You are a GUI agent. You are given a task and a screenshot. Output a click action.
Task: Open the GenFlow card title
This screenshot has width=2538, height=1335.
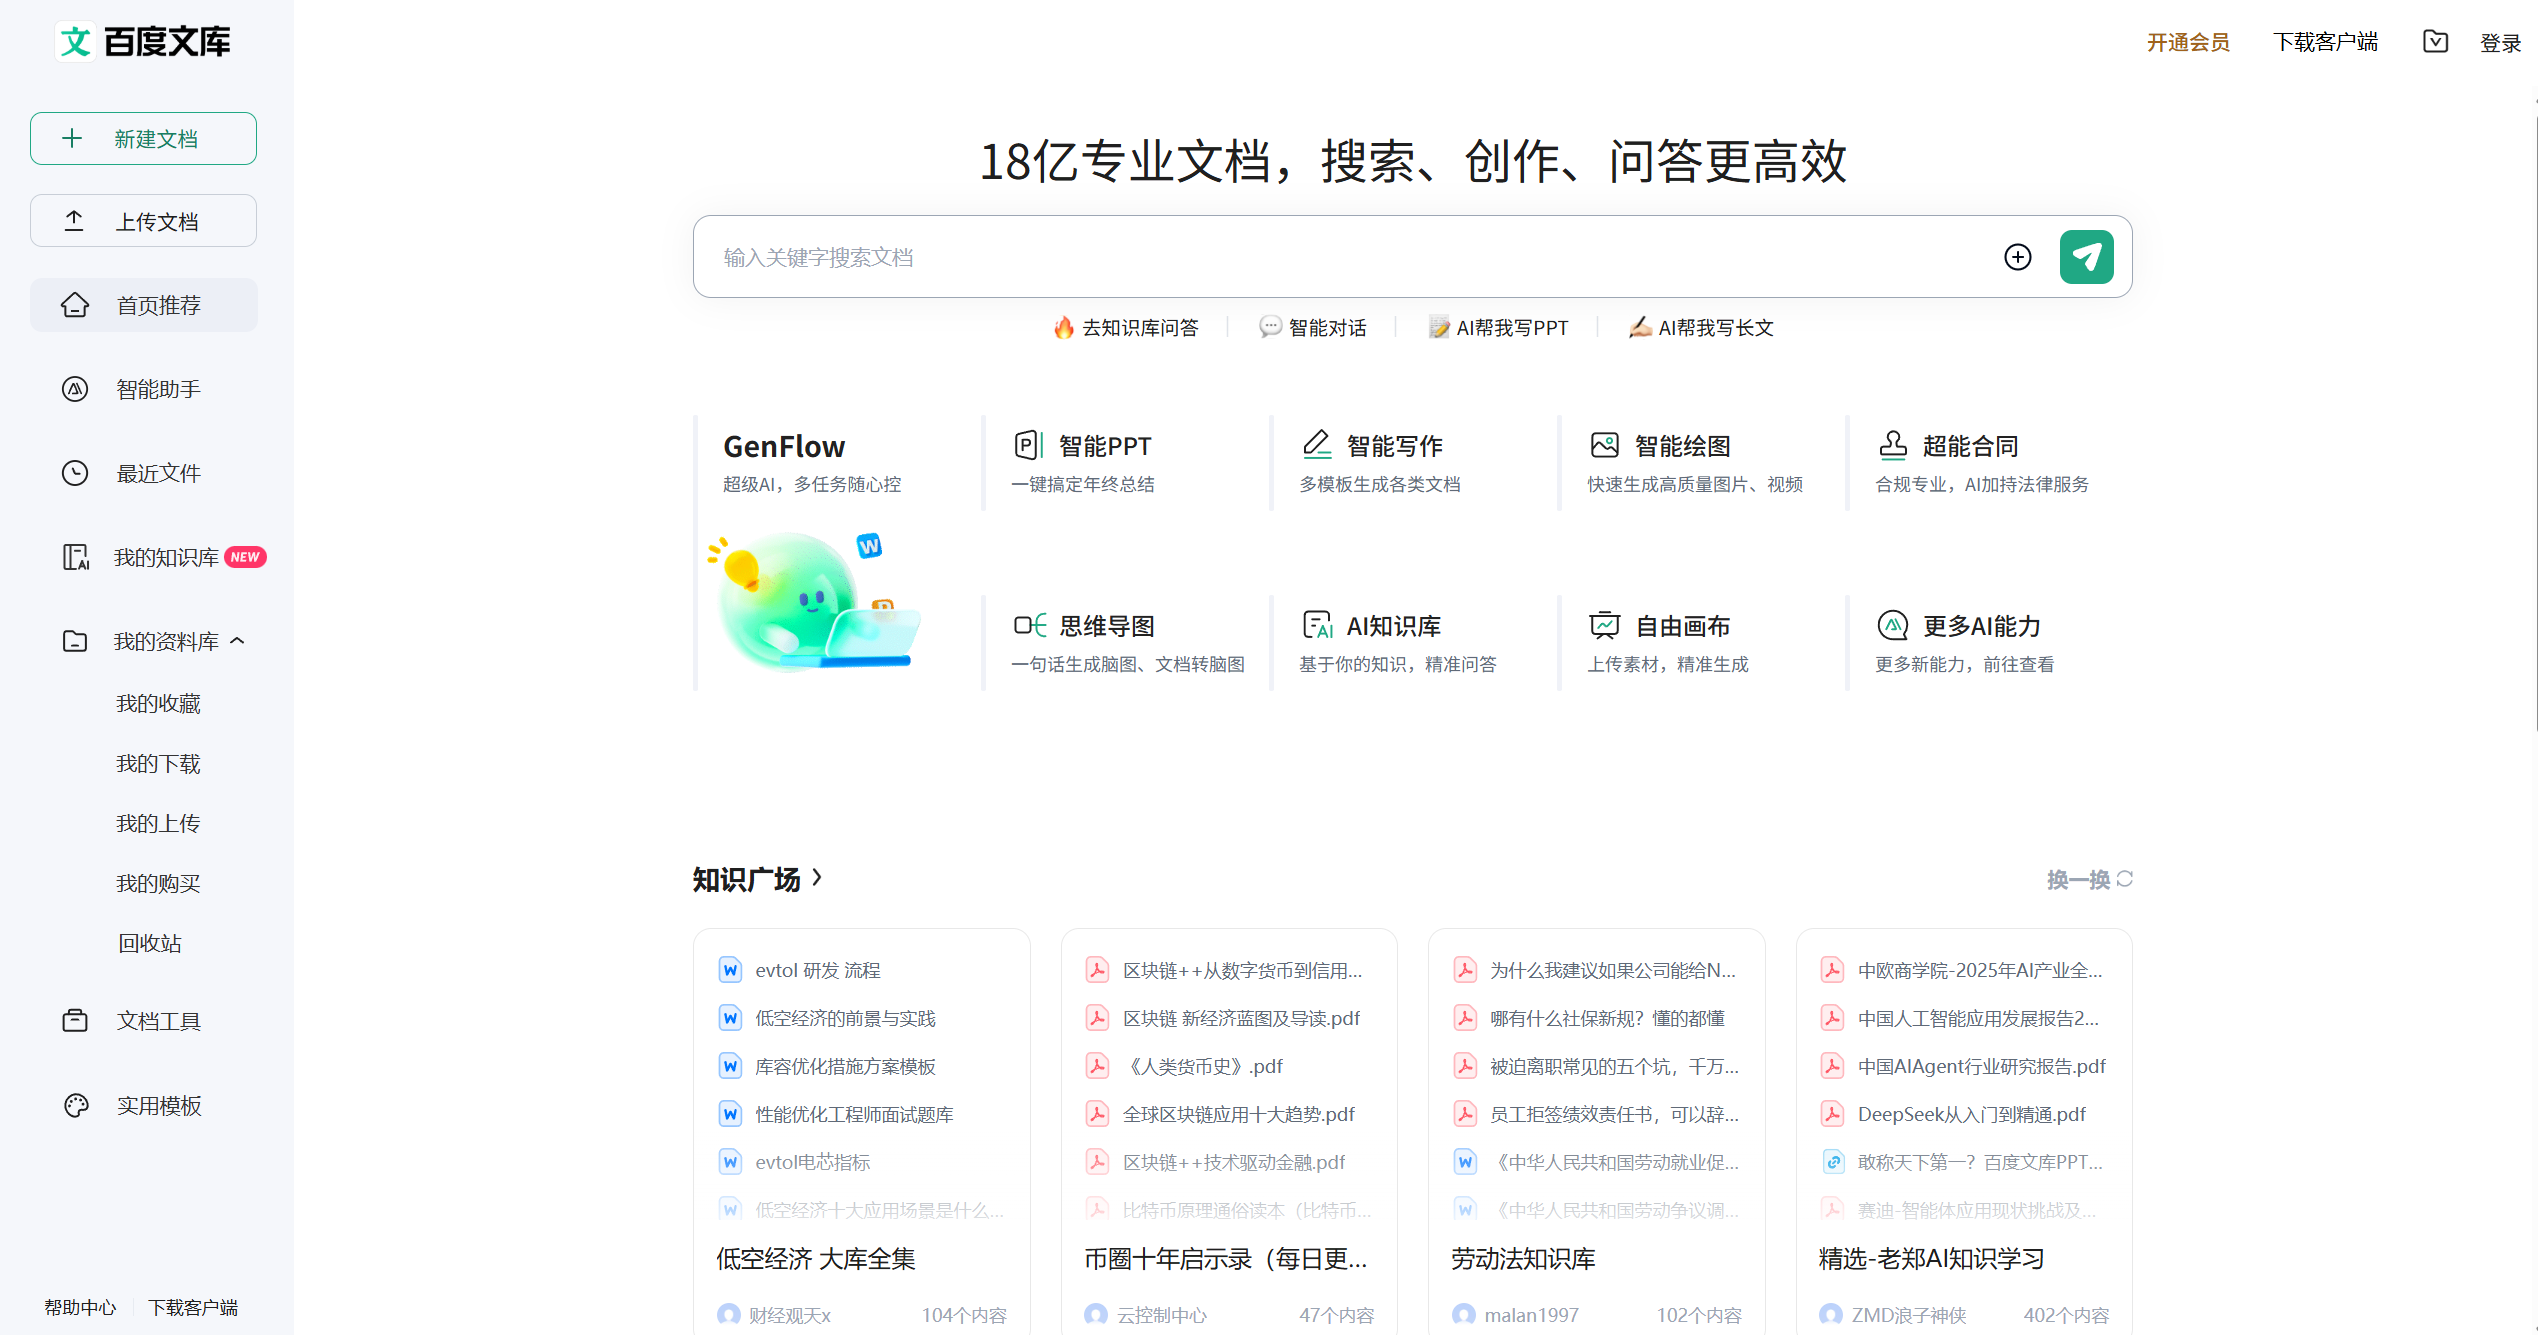(784, 446)
